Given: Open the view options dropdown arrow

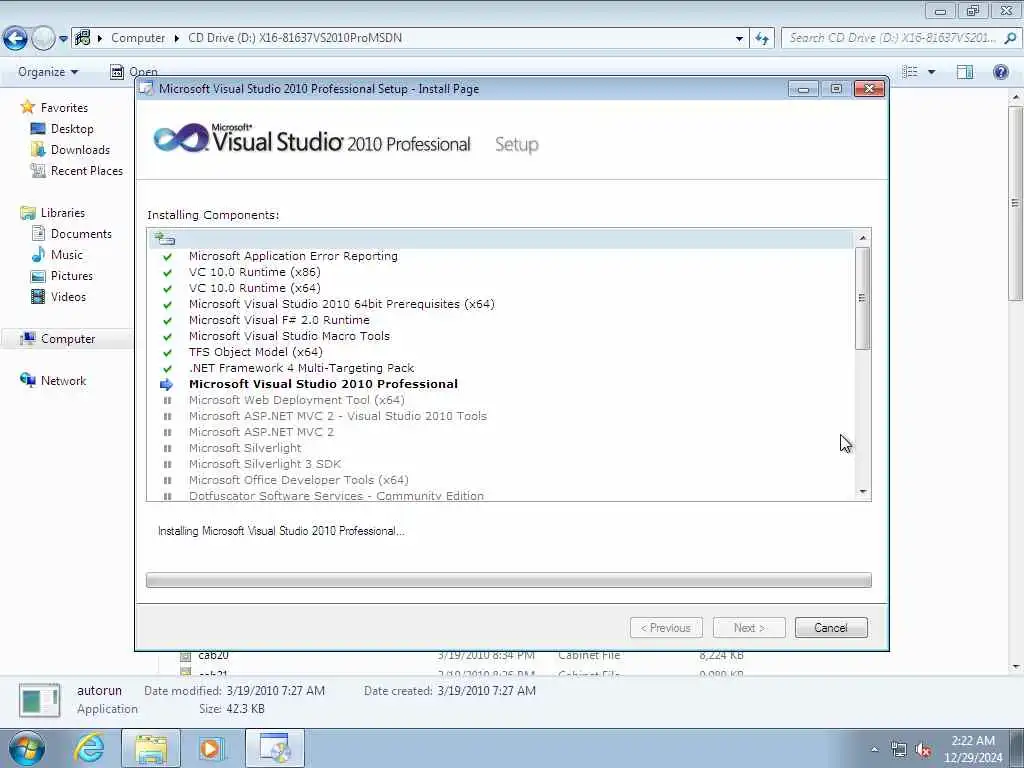Looking at the screenshot, I should [x=931, y=72].
